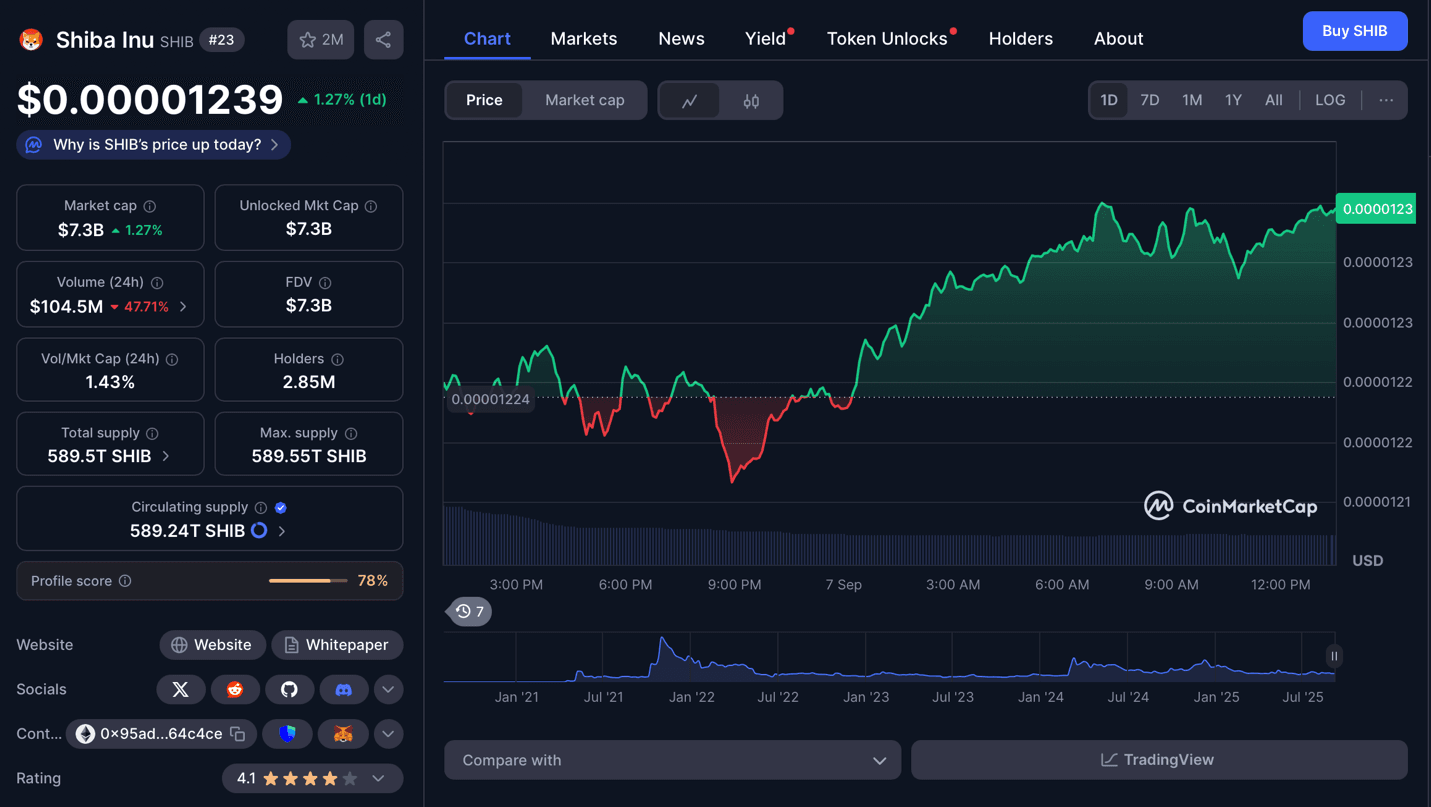Image resolution: width=1431 pixels, height=807 pixels.
Task: Switch to the Token Unlocks tab
Action: tap(888, 38)
